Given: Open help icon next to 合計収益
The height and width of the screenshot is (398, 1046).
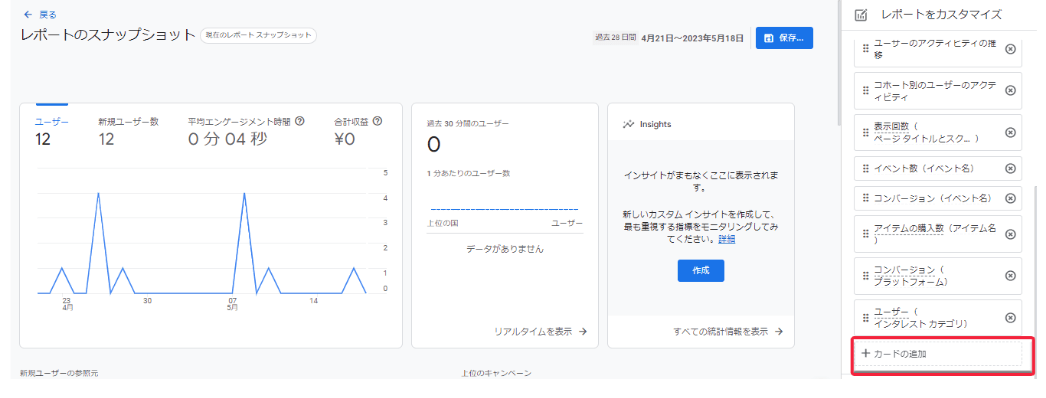Looking at the screenshot, I should (x=377, y=121).
